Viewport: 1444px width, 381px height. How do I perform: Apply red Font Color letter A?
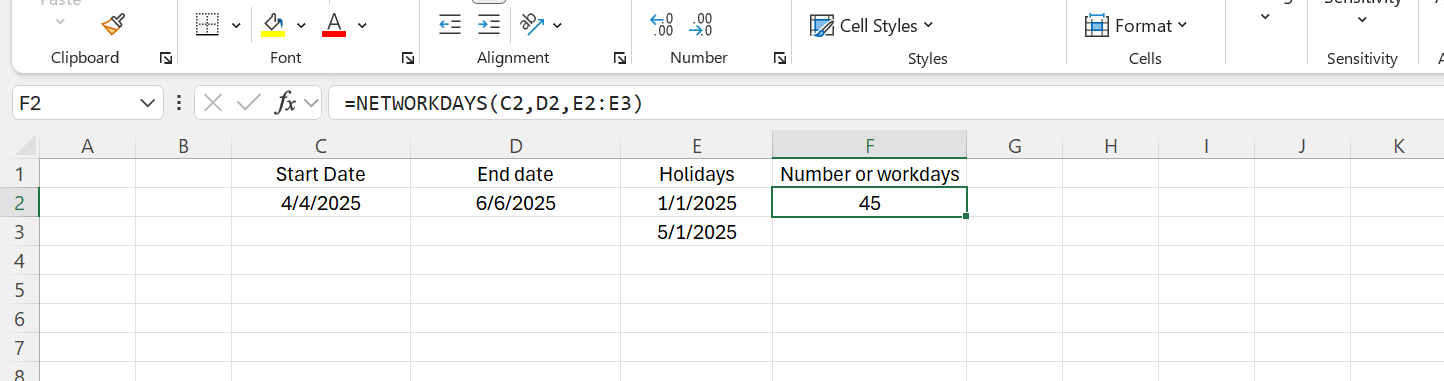click(x=334, y=24)
